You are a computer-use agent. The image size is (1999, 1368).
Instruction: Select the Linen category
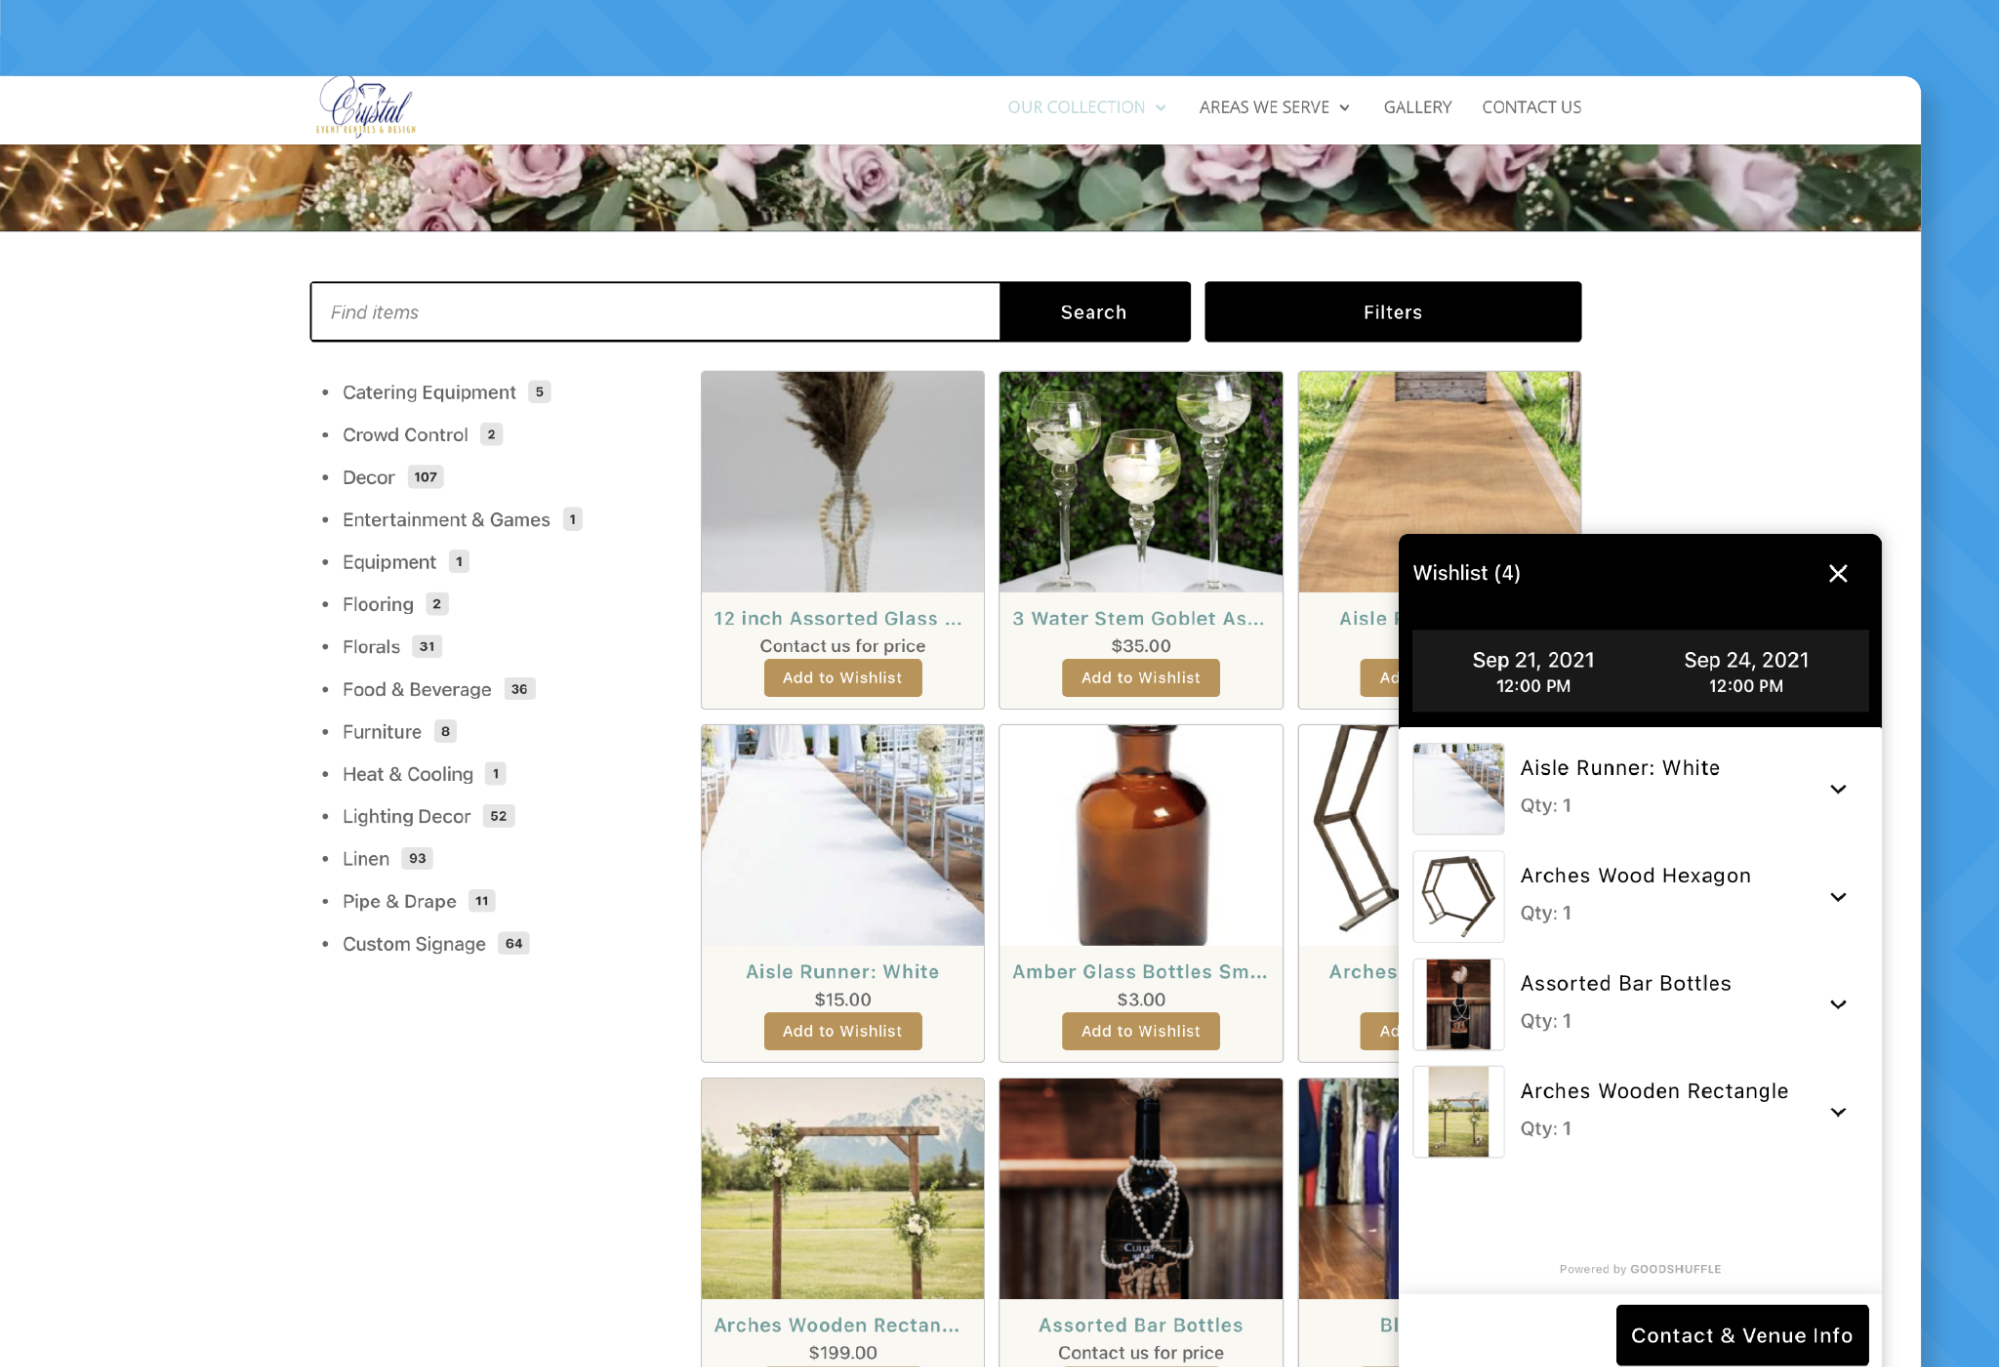tap(366, 859)
